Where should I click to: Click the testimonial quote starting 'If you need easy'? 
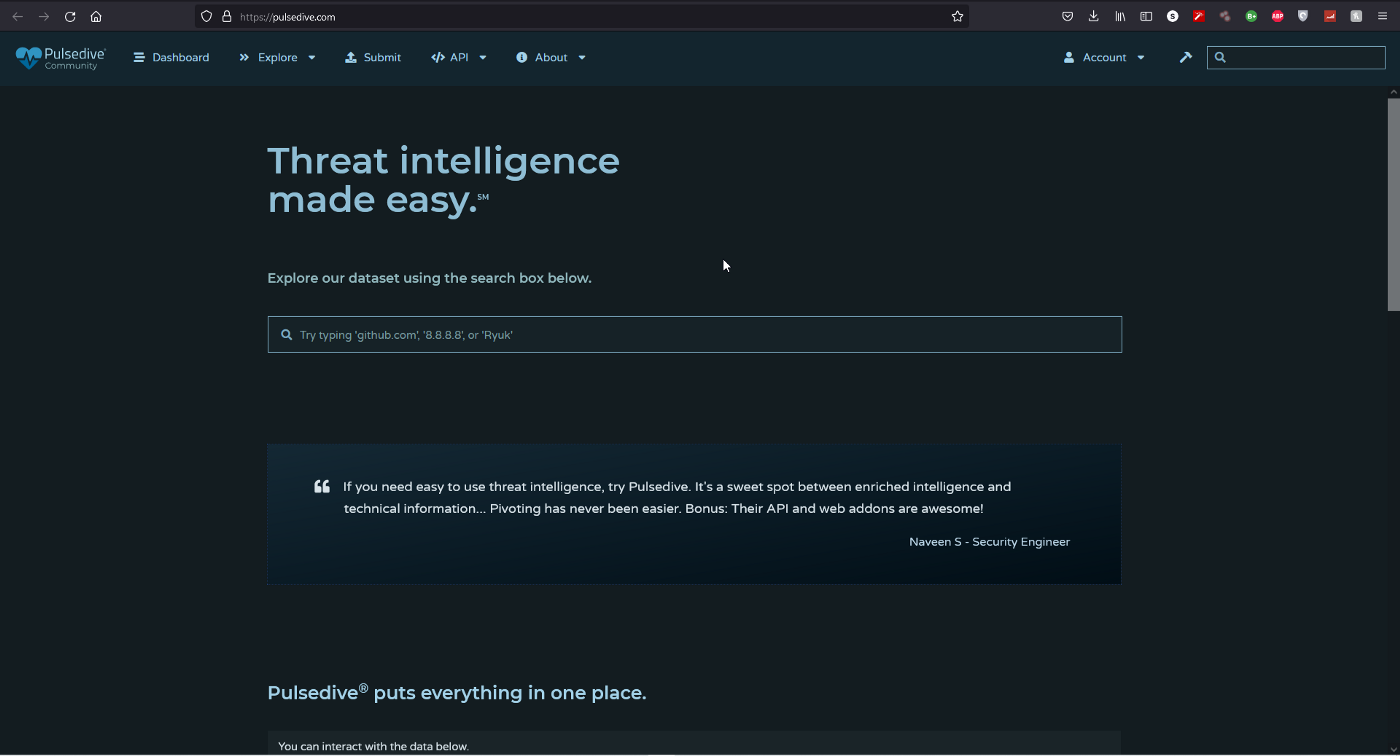tap(677, 498)
